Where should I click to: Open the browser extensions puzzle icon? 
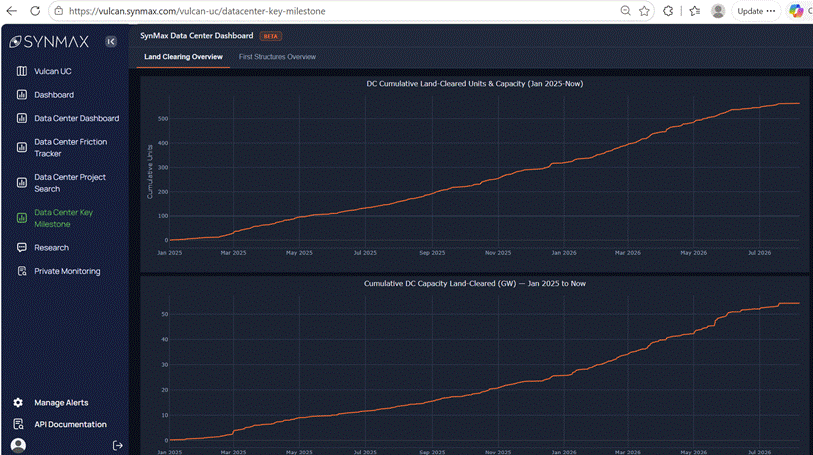[x=668, y=11]
